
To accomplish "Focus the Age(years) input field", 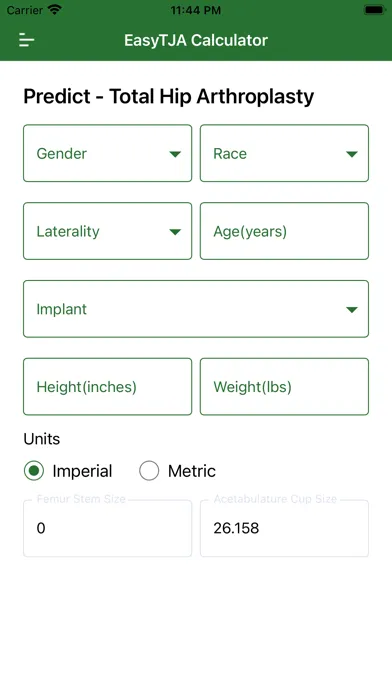I will pos(284,231).
